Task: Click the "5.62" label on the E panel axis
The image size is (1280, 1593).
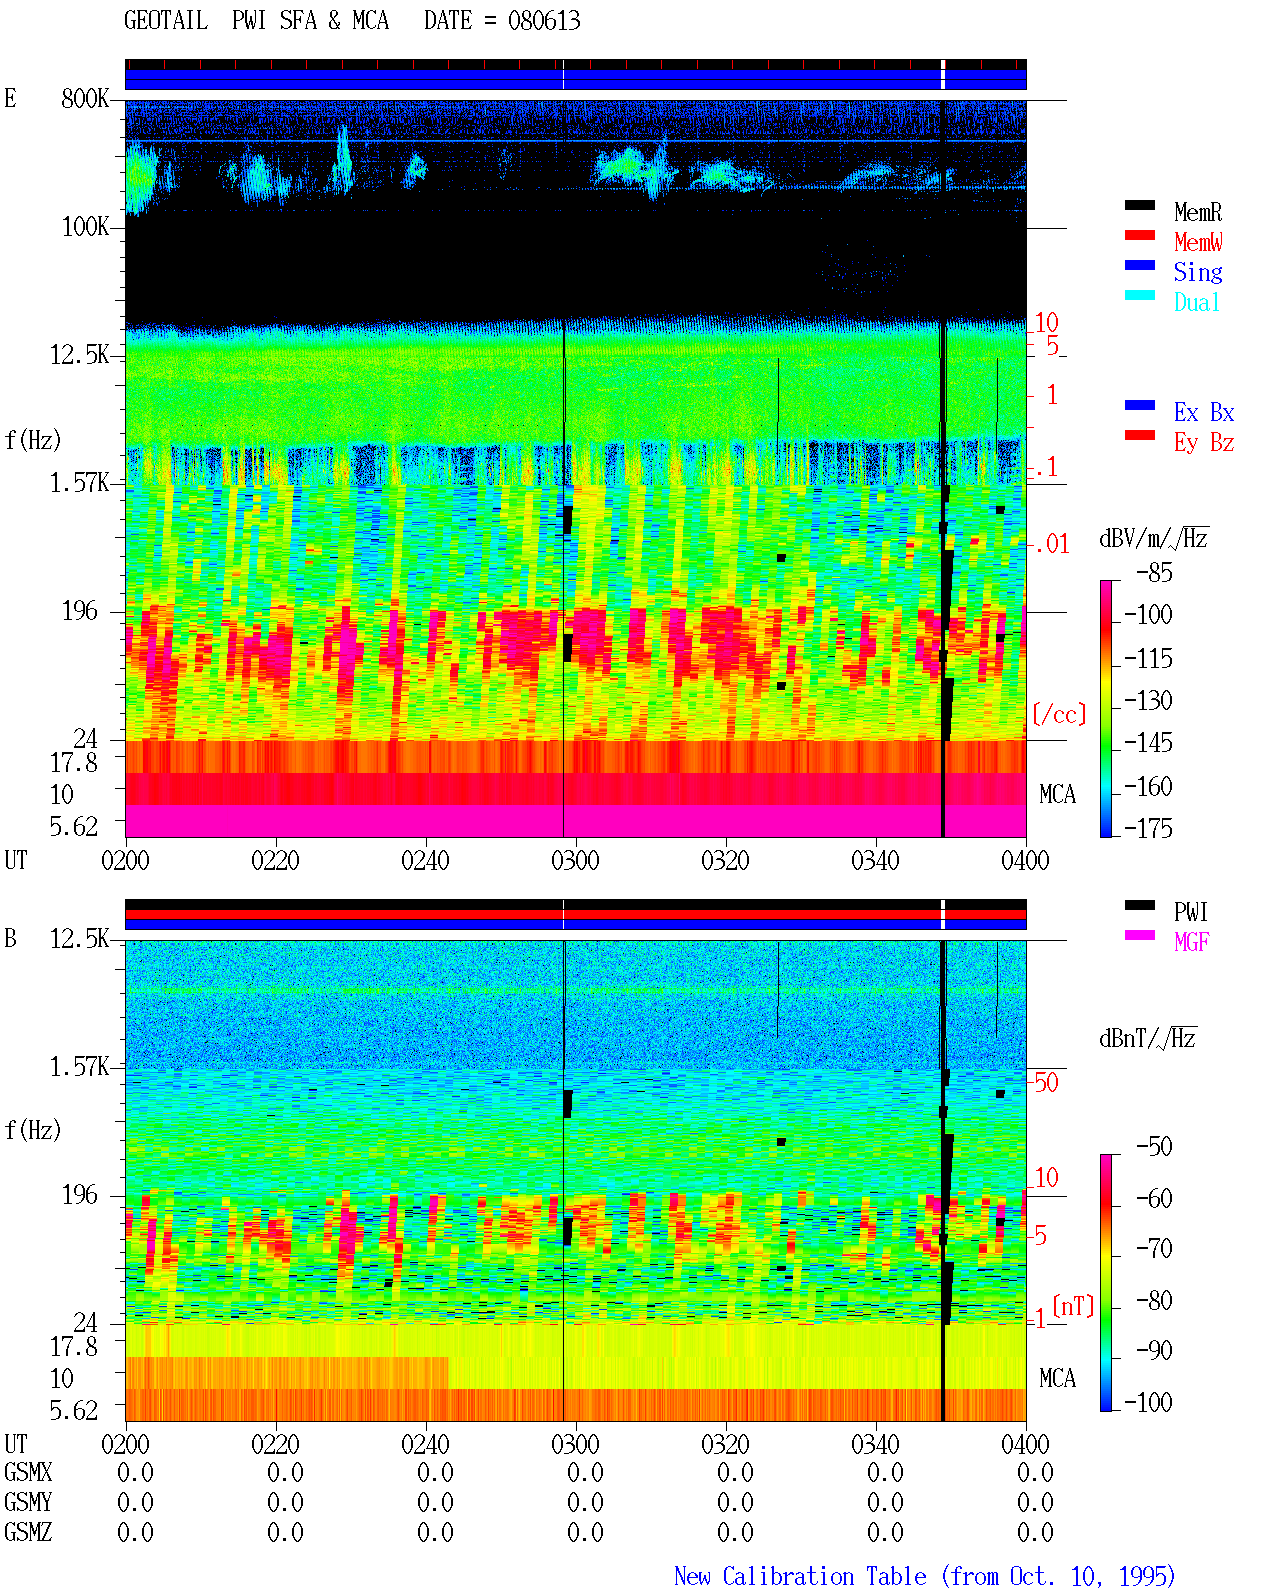Action: pyautogui.click(x=74, y=826)
